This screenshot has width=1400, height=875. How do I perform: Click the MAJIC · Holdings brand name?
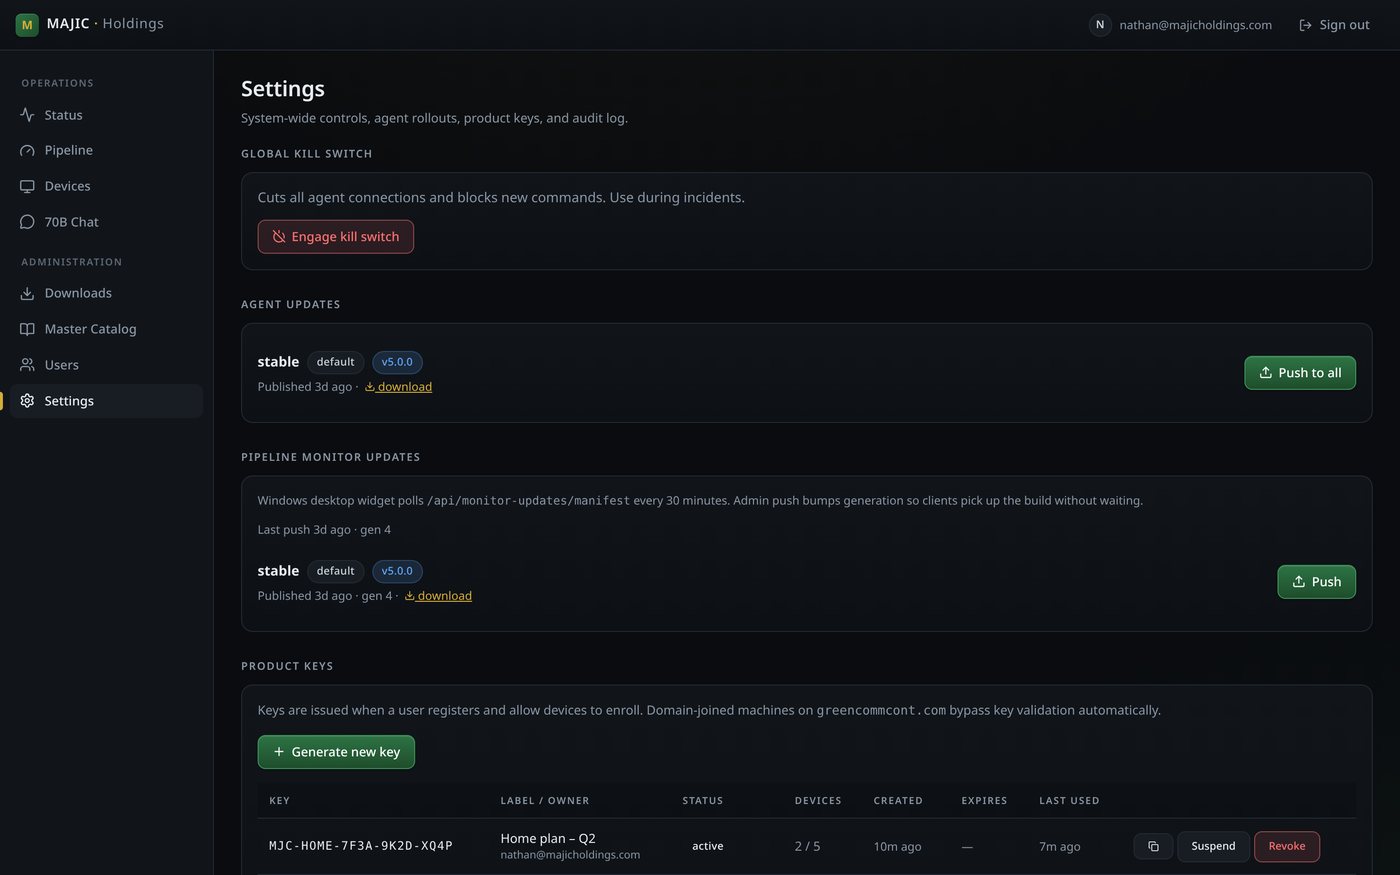coord(105,24)
